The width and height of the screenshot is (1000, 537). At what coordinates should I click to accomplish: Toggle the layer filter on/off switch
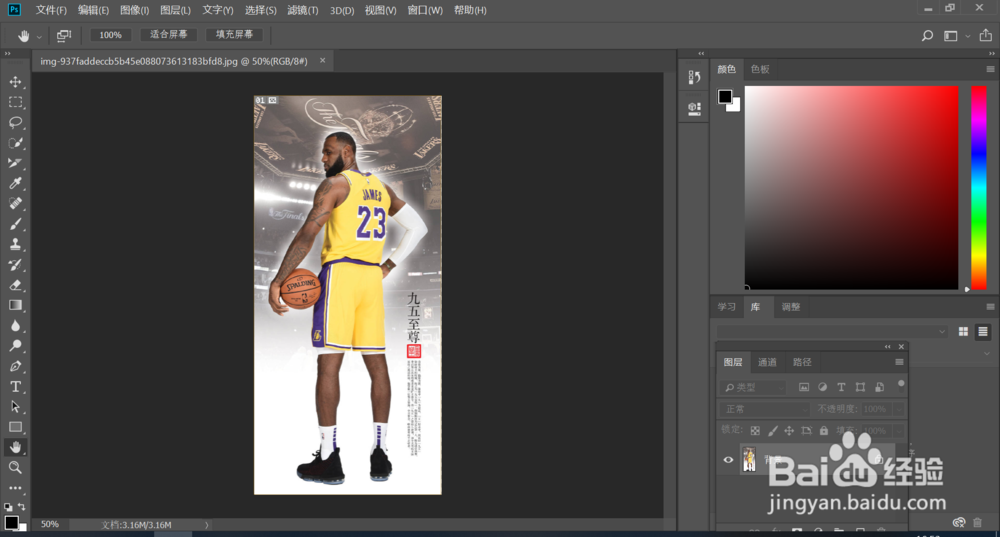coord(901,384)
